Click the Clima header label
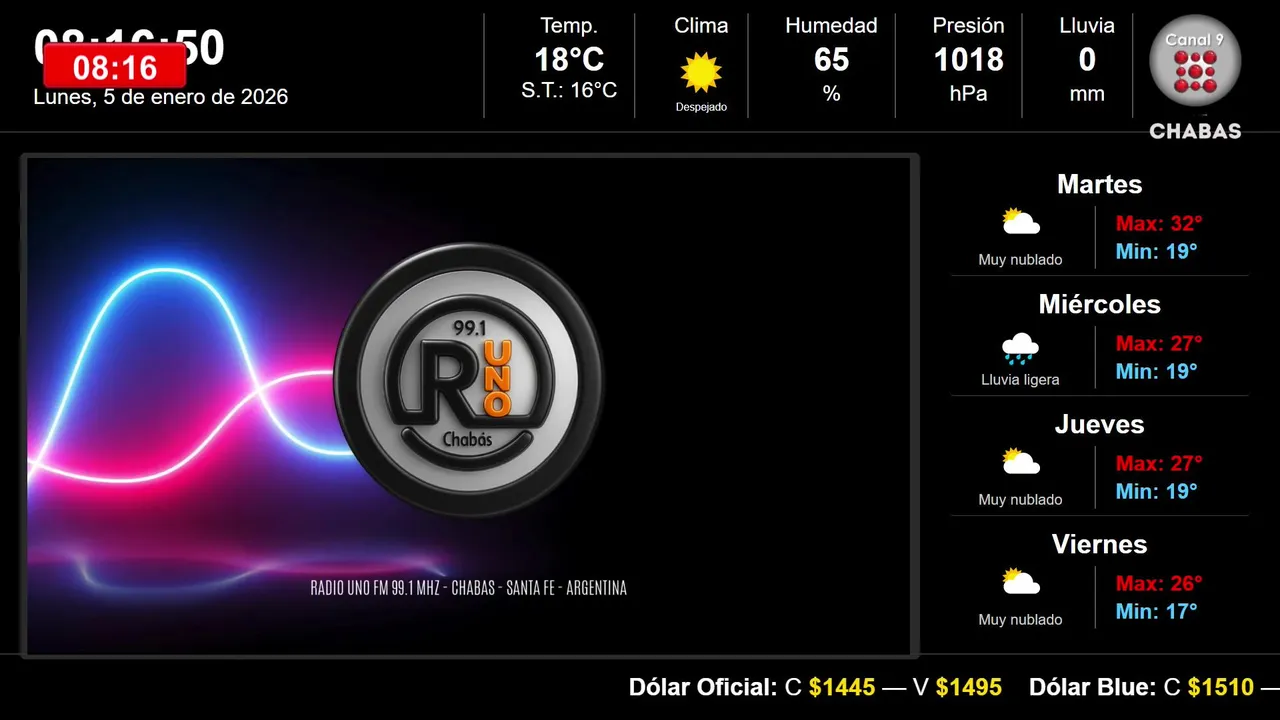Viewport: 1280px width, 720px height. click(x=701, y=26)
